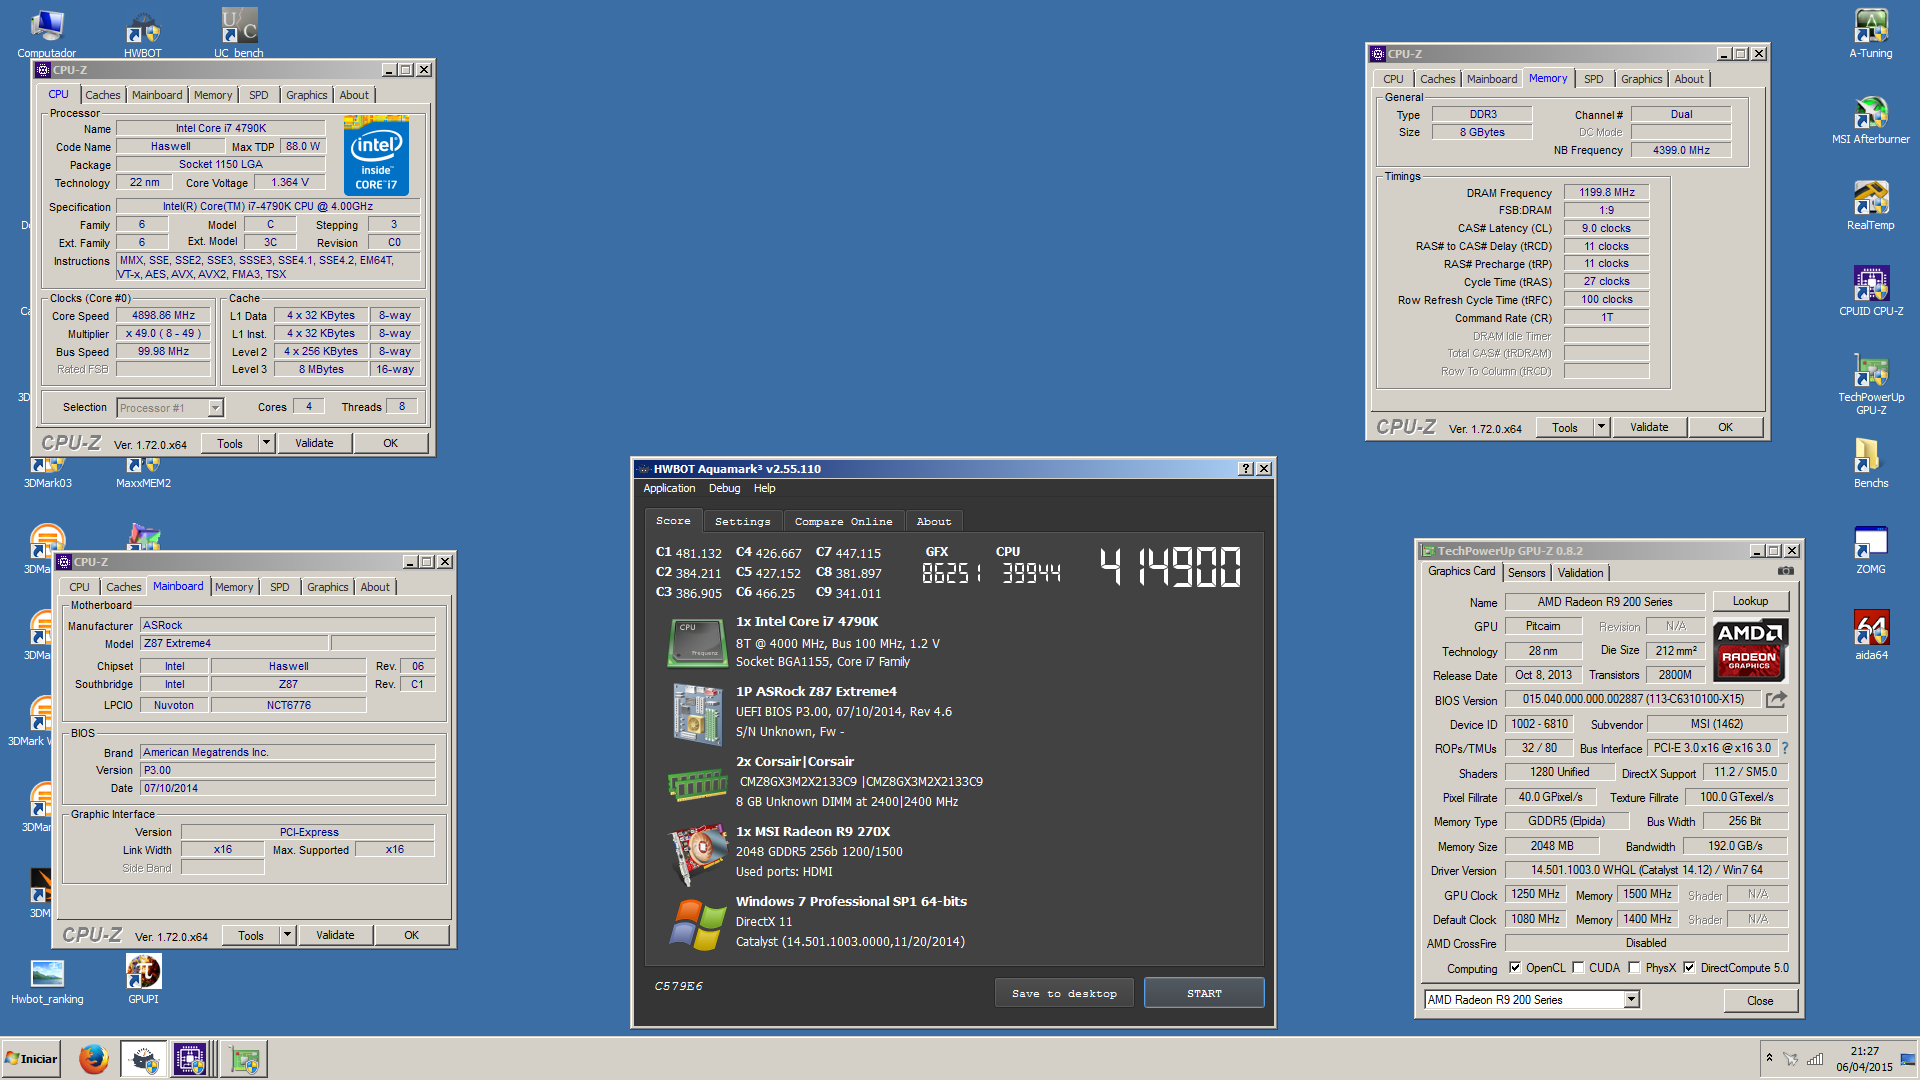Click taskbar clock showing 21:27

1864,1059
